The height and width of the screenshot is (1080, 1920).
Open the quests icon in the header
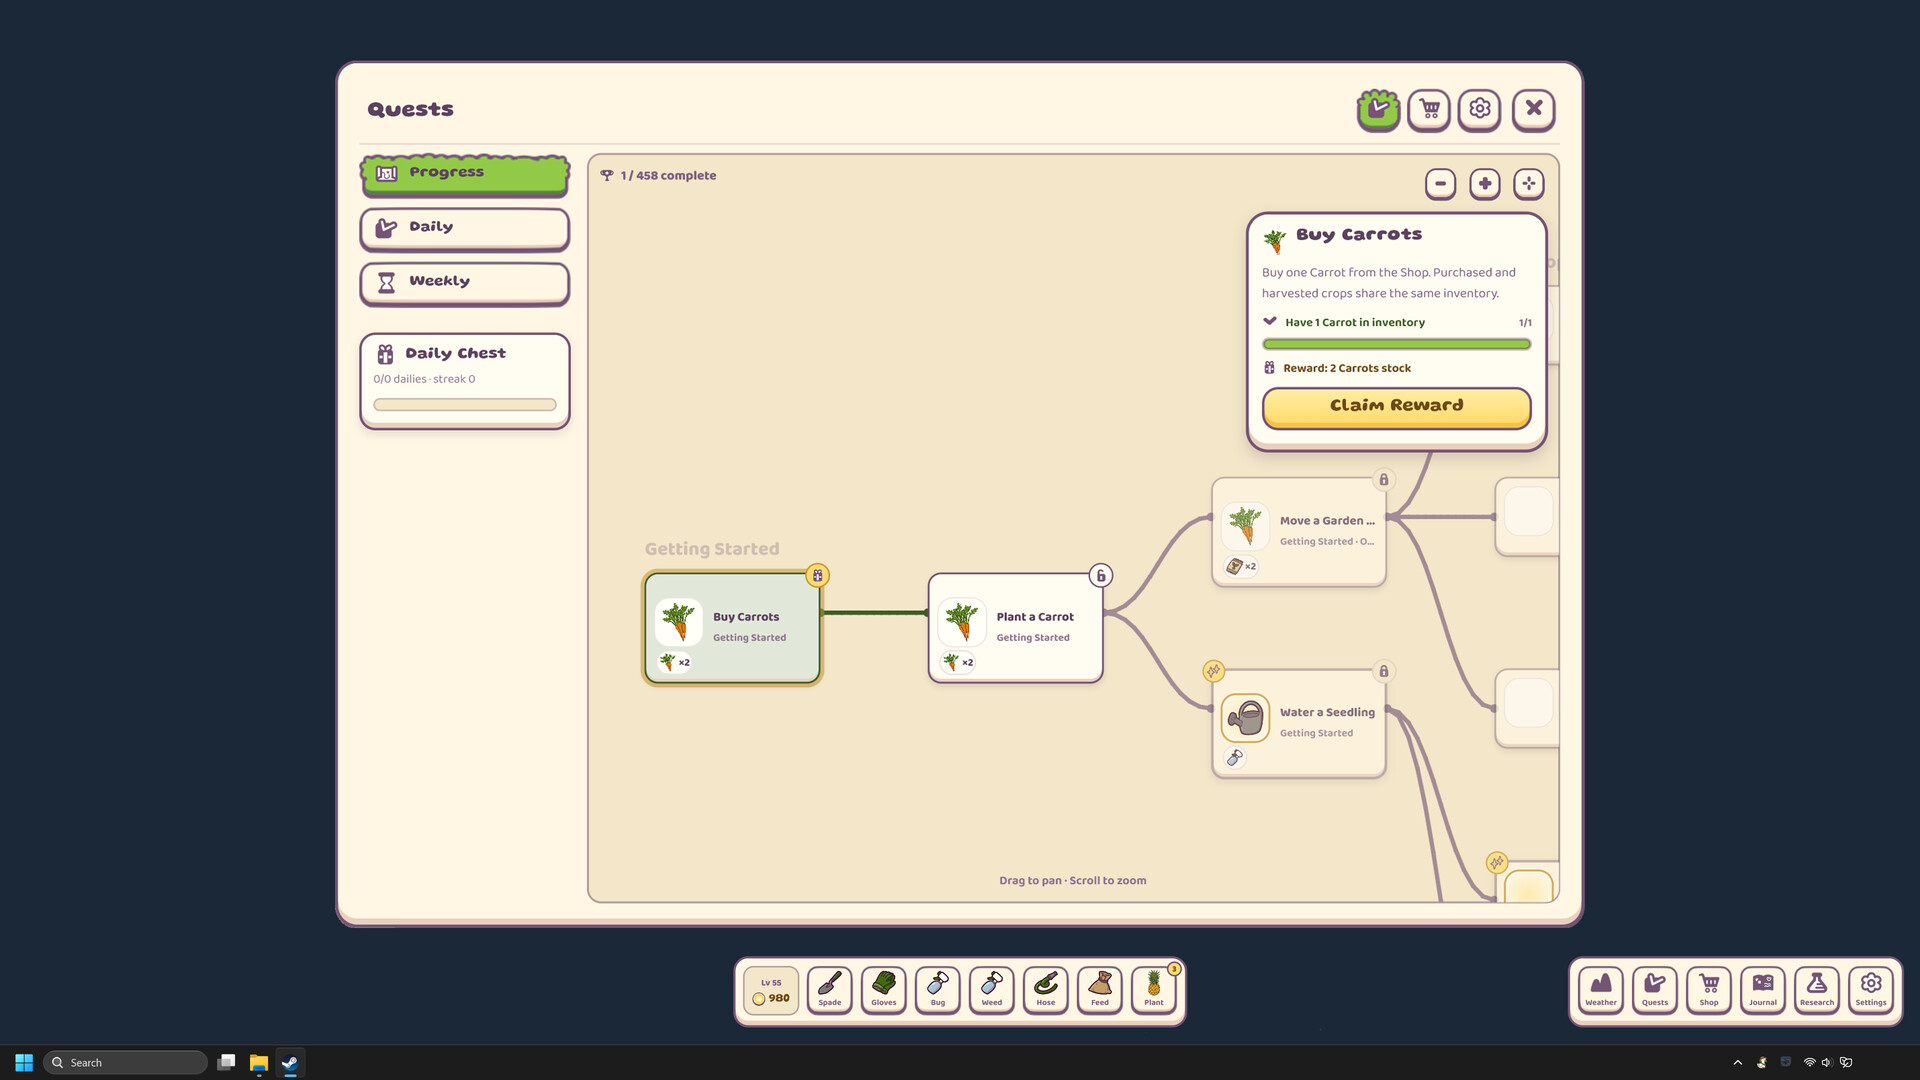[x=1378, y=109]
